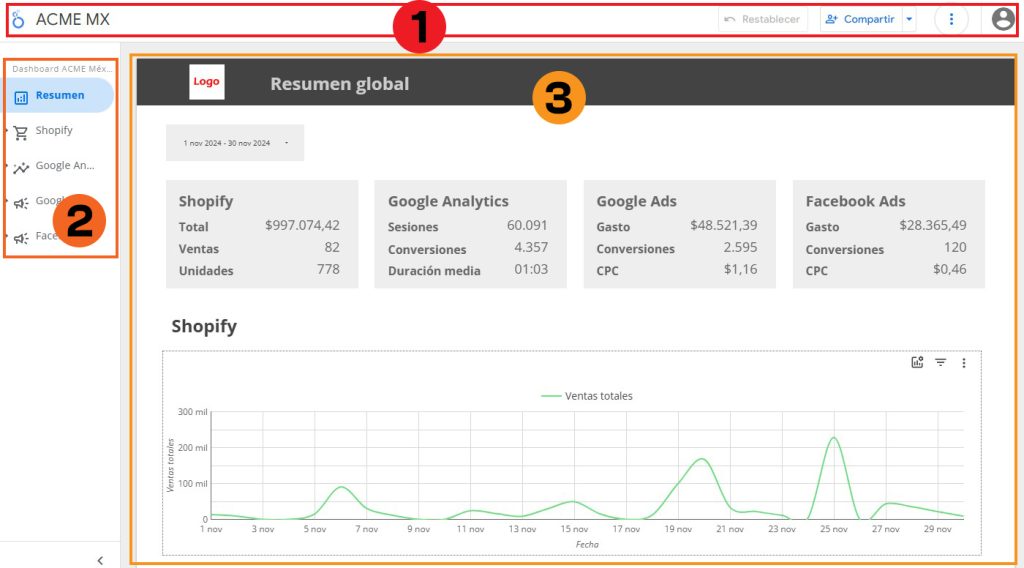
Task: Click the chart explore icon above the line chart
Action: (917, 362)
